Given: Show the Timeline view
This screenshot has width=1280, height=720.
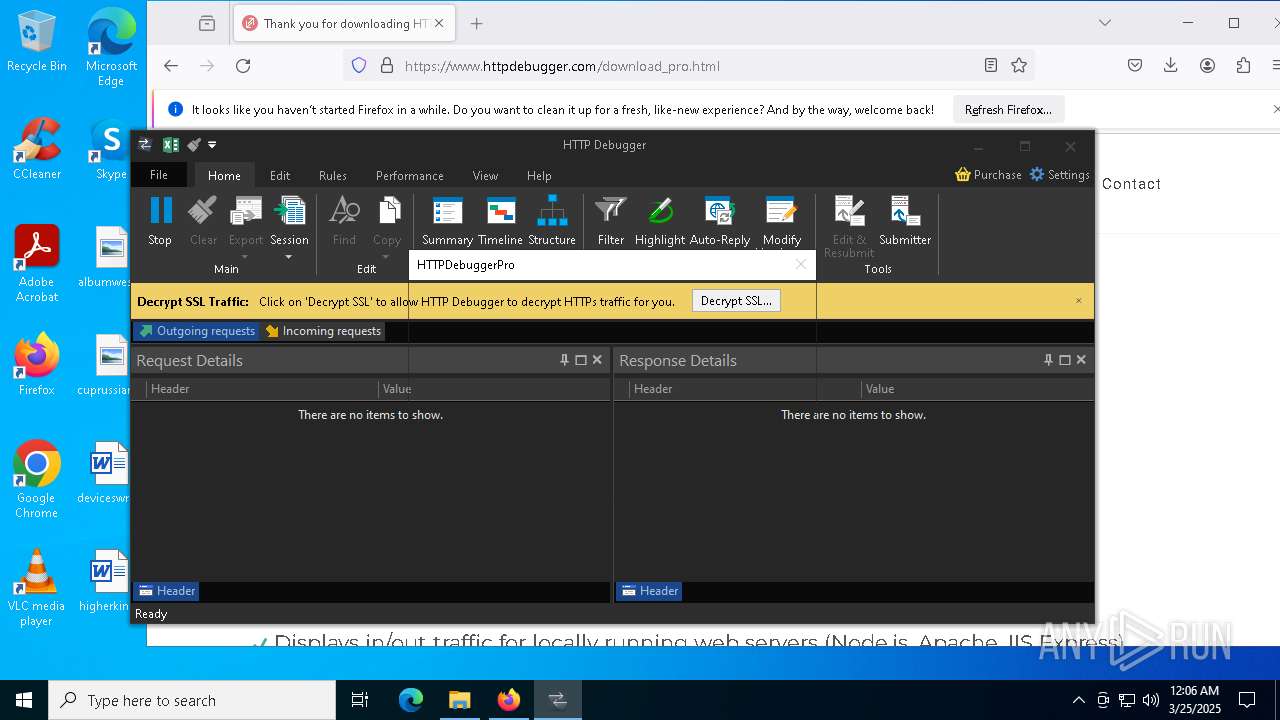Looking at the screenshot, I should (500, 221).
